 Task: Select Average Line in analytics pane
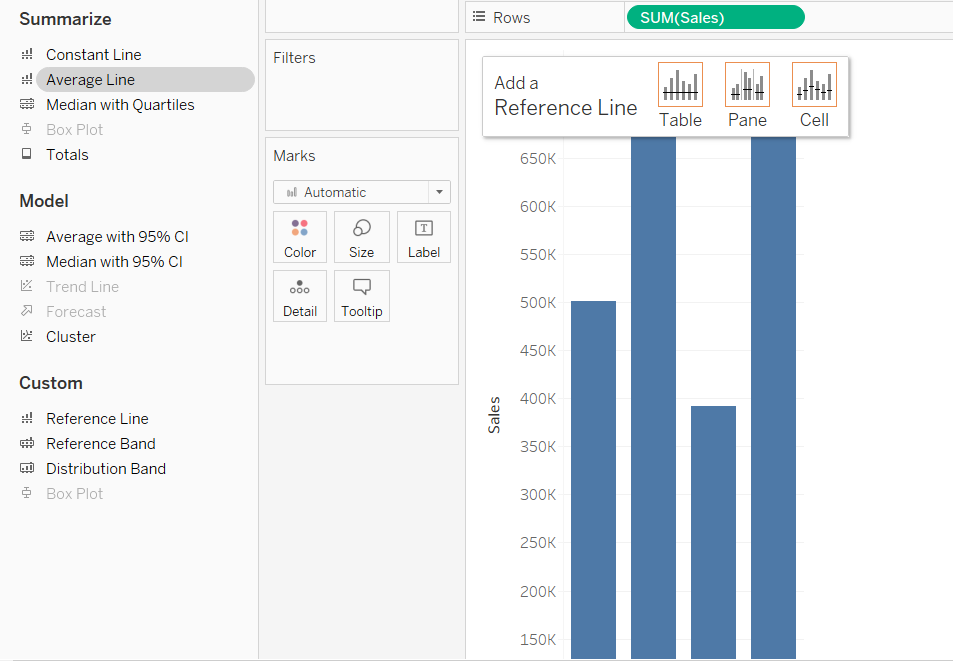tap(90, 80)
